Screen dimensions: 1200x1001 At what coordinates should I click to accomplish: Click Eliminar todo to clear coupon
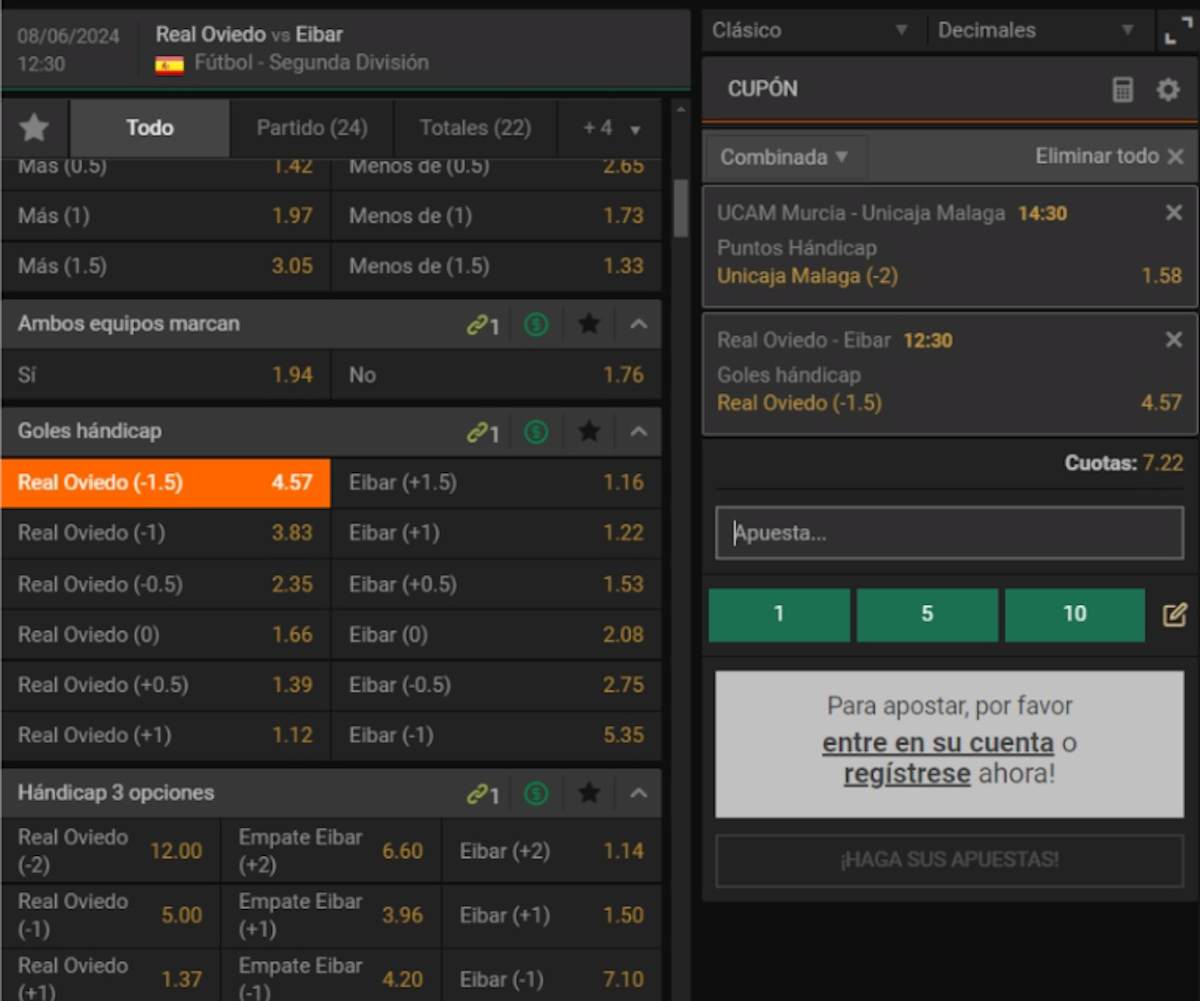1109,156
